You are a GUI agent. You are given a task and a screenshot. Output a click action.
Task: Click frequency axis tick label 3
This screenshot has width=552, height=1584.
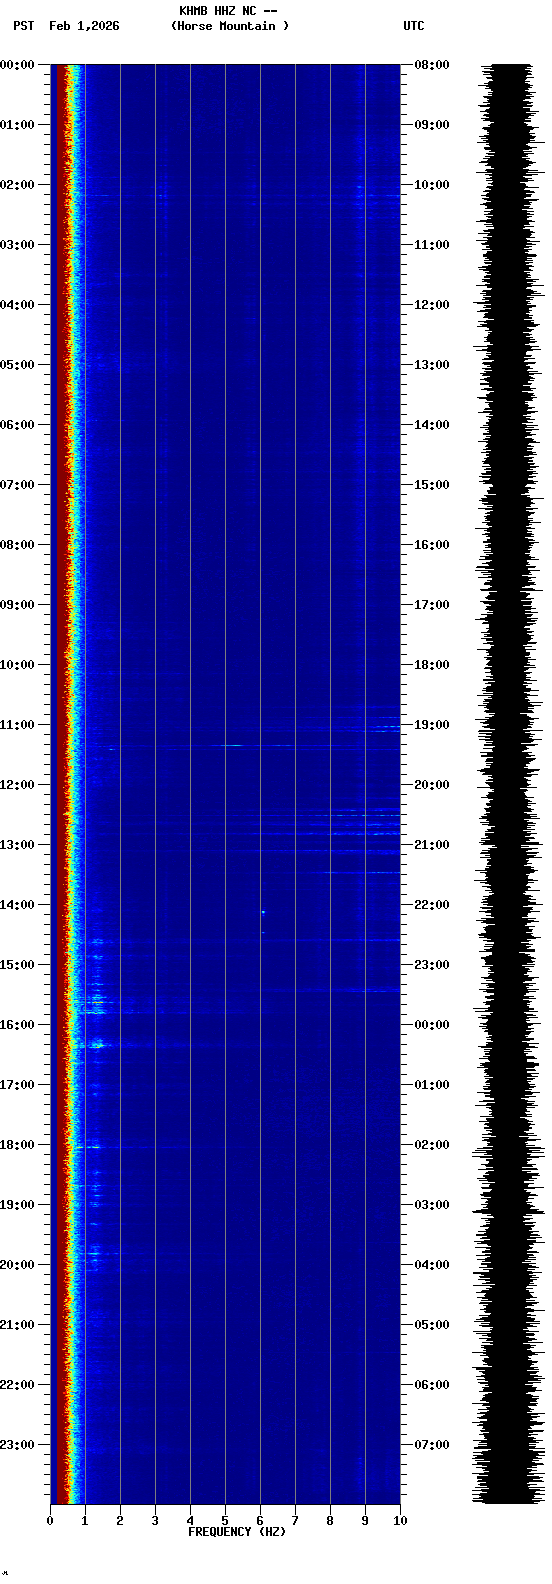[155, 1521]
